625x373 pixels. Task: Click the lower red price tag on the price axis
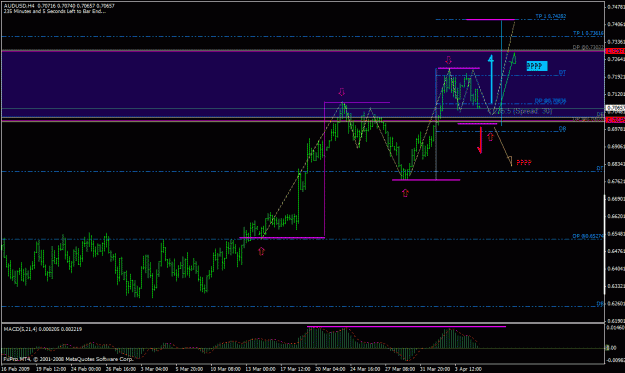615,120
